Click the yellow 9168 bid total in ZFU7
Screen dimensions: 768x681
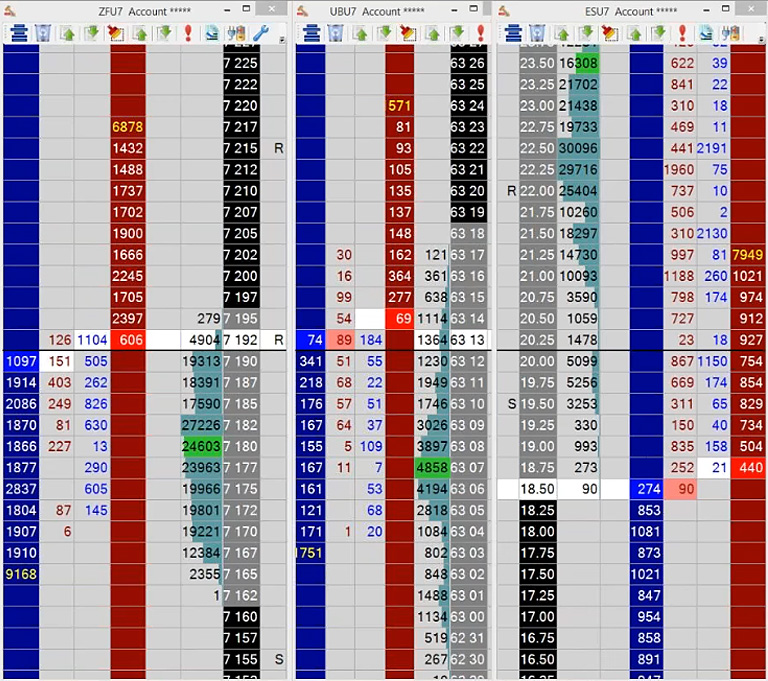point(21,574)
